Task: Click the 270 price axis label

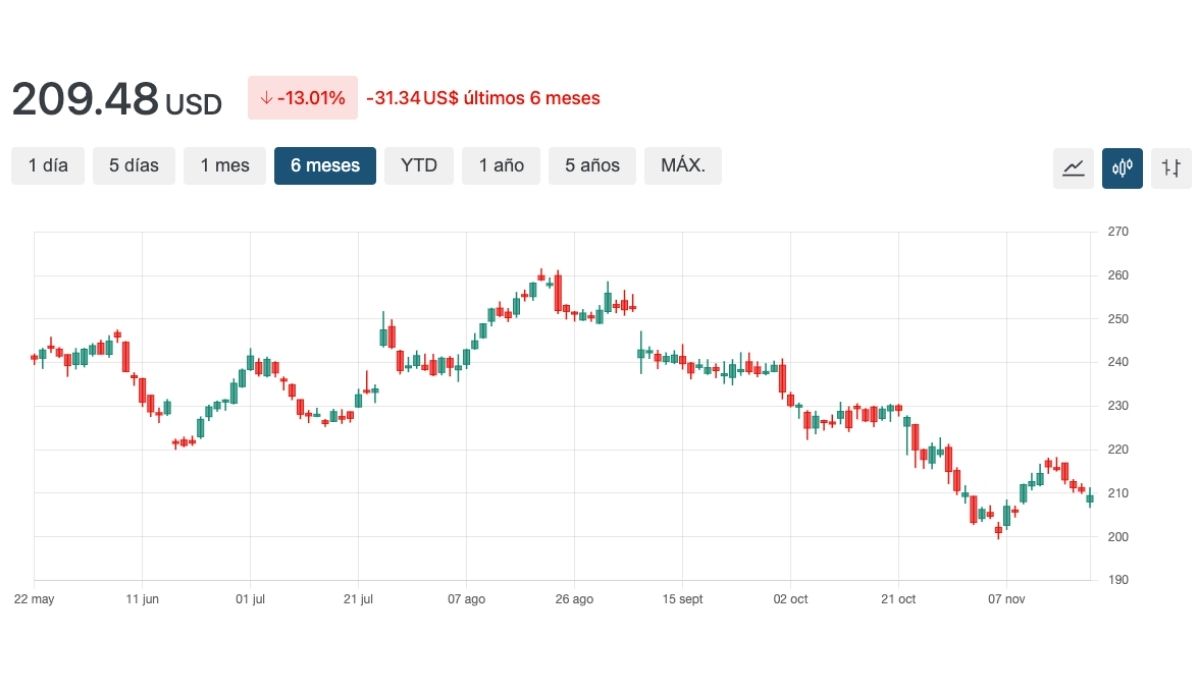Action: (x=1117, y=232)
